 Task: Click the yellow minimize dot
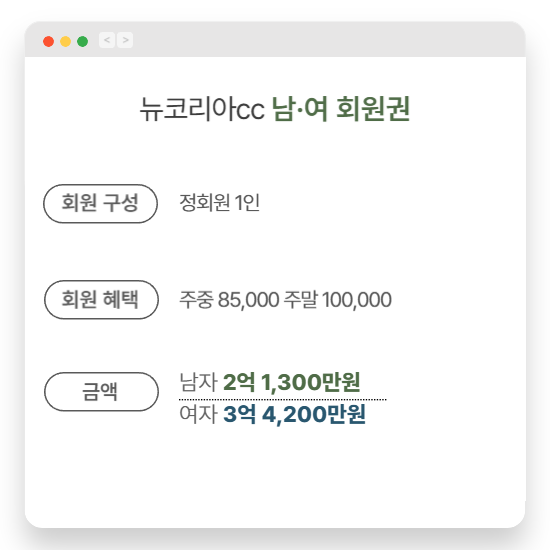(x=66, y=41)
